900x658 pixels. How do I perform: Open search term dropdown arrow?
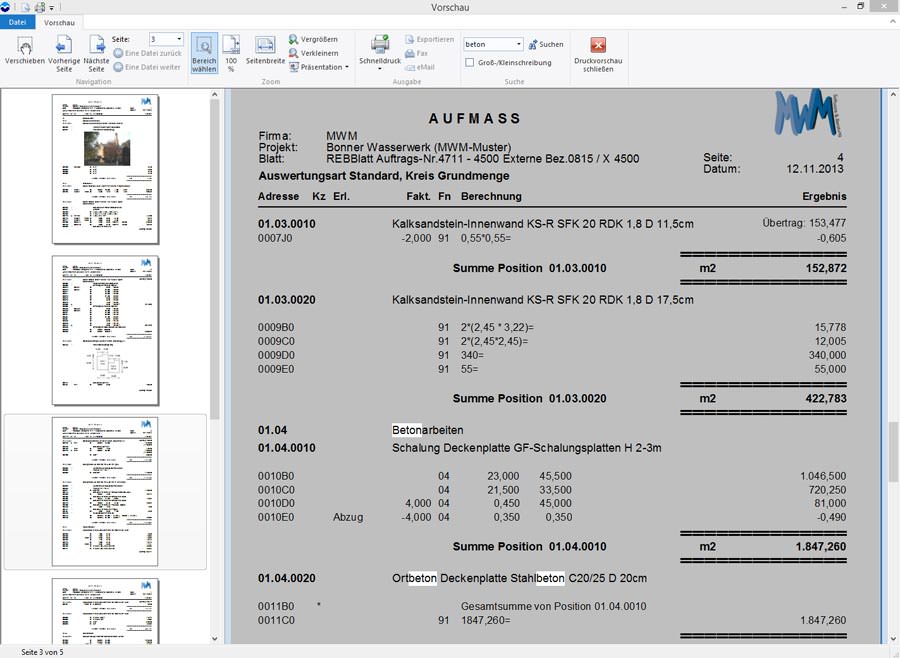point(518,44)
